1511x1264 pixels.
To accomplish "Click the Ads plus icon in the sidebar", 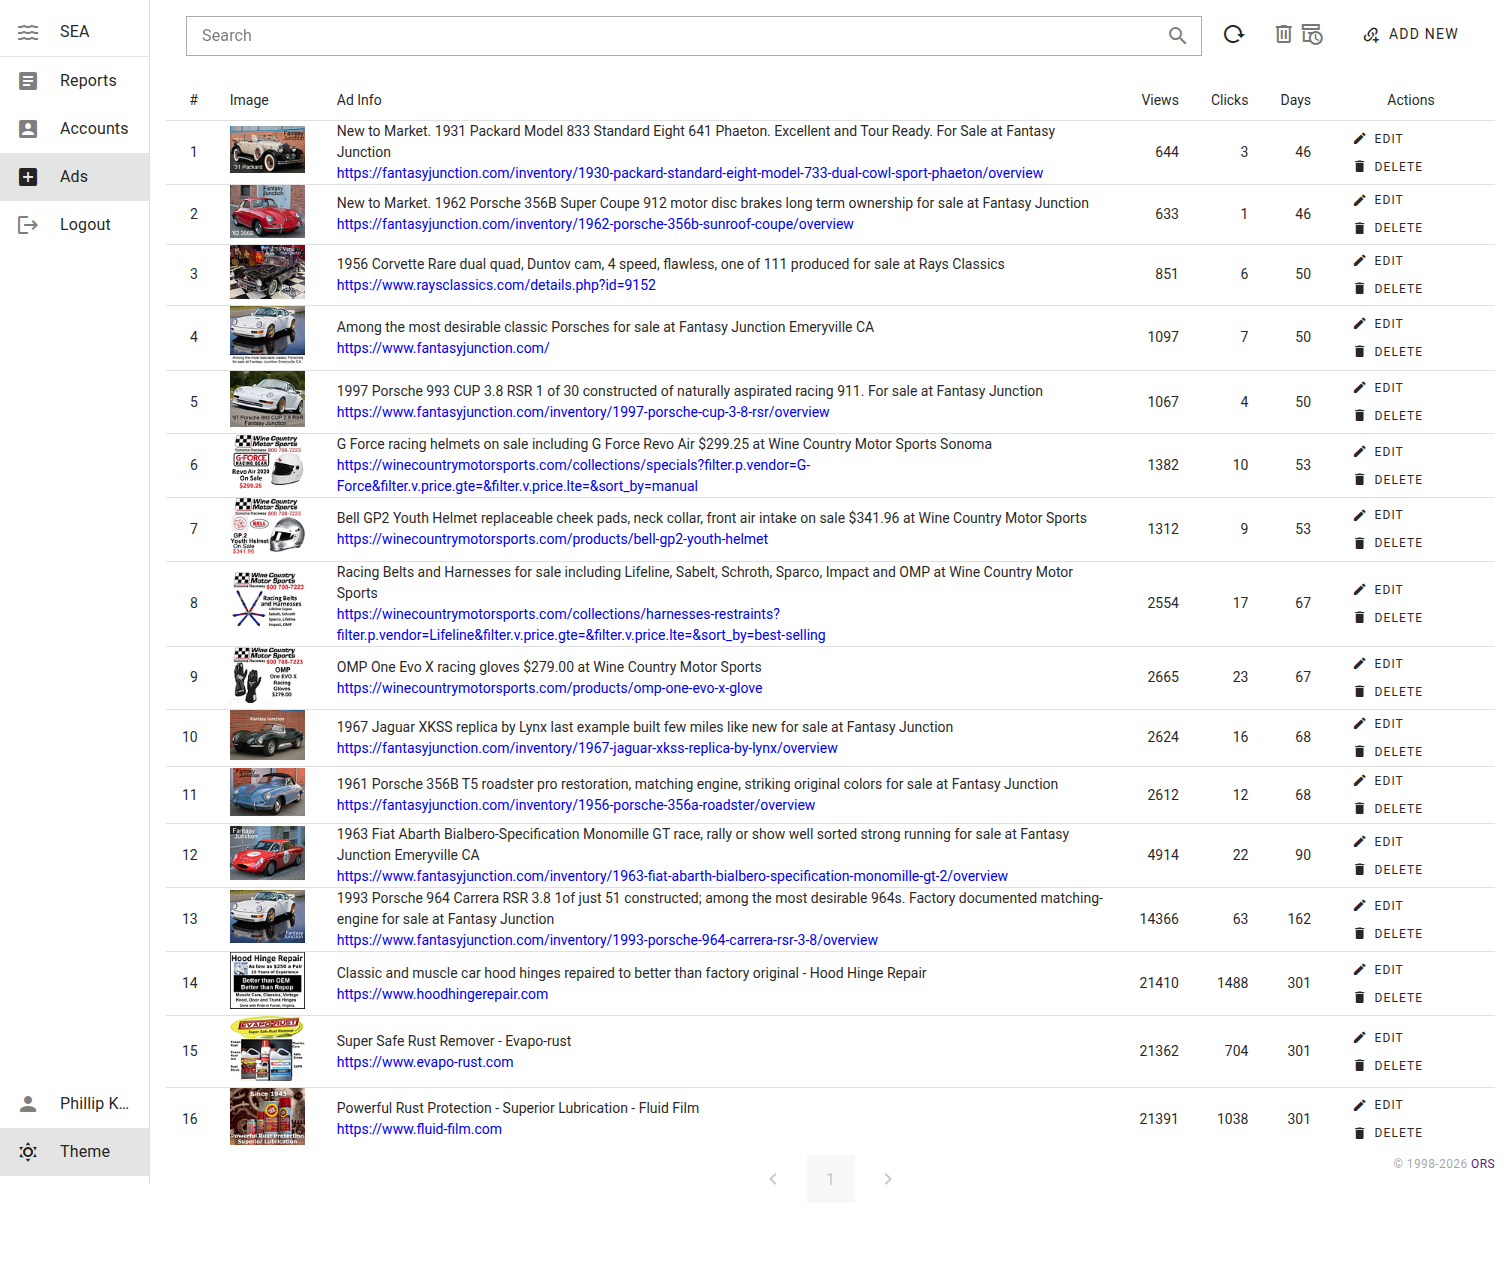I will click(x=28, y=176).
